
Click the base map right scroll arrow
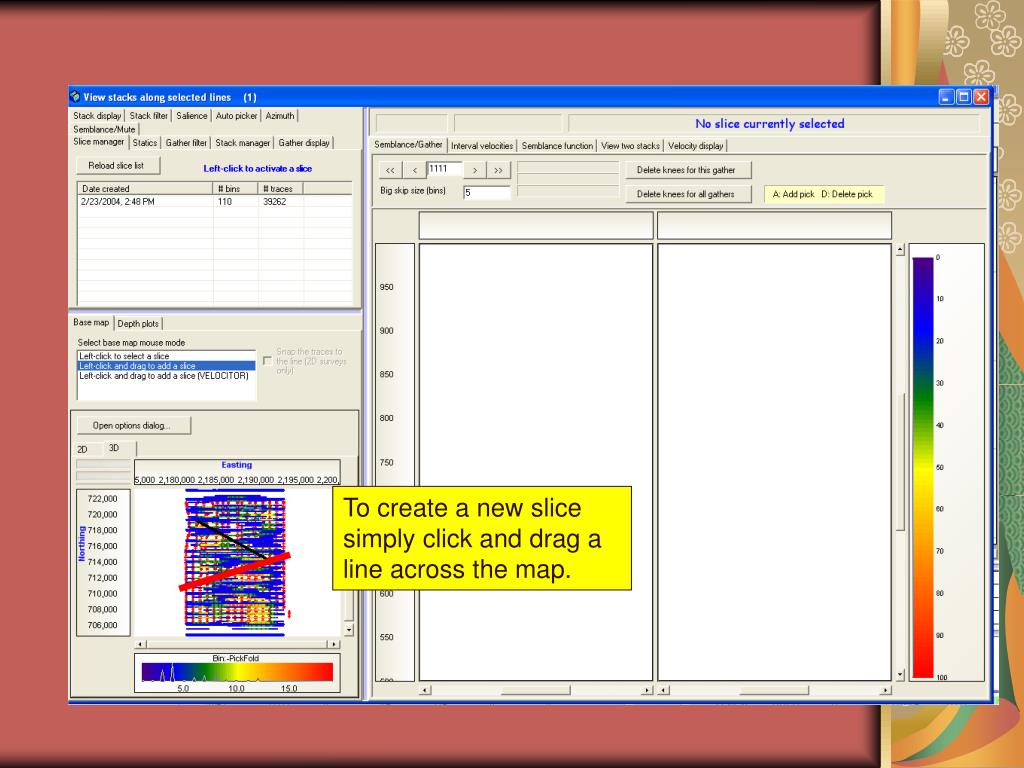334,644
